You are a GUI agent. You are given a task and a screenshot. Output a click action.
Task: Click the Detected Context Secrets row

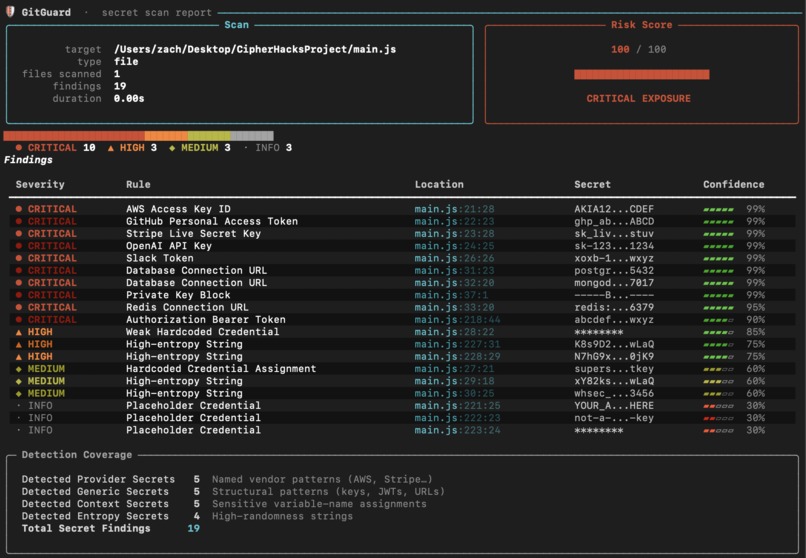pyautogui.click(x=224, y=504)
